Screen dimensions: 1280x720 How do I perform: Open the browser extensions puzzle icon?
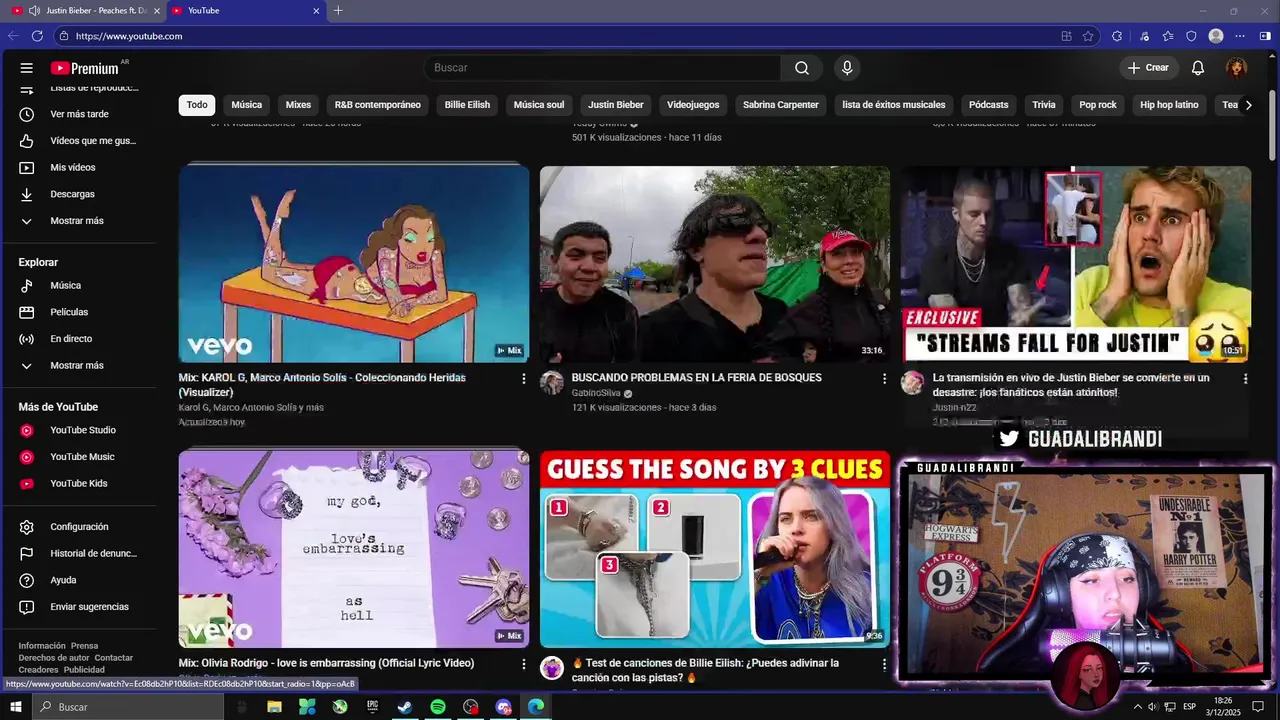1117,36
